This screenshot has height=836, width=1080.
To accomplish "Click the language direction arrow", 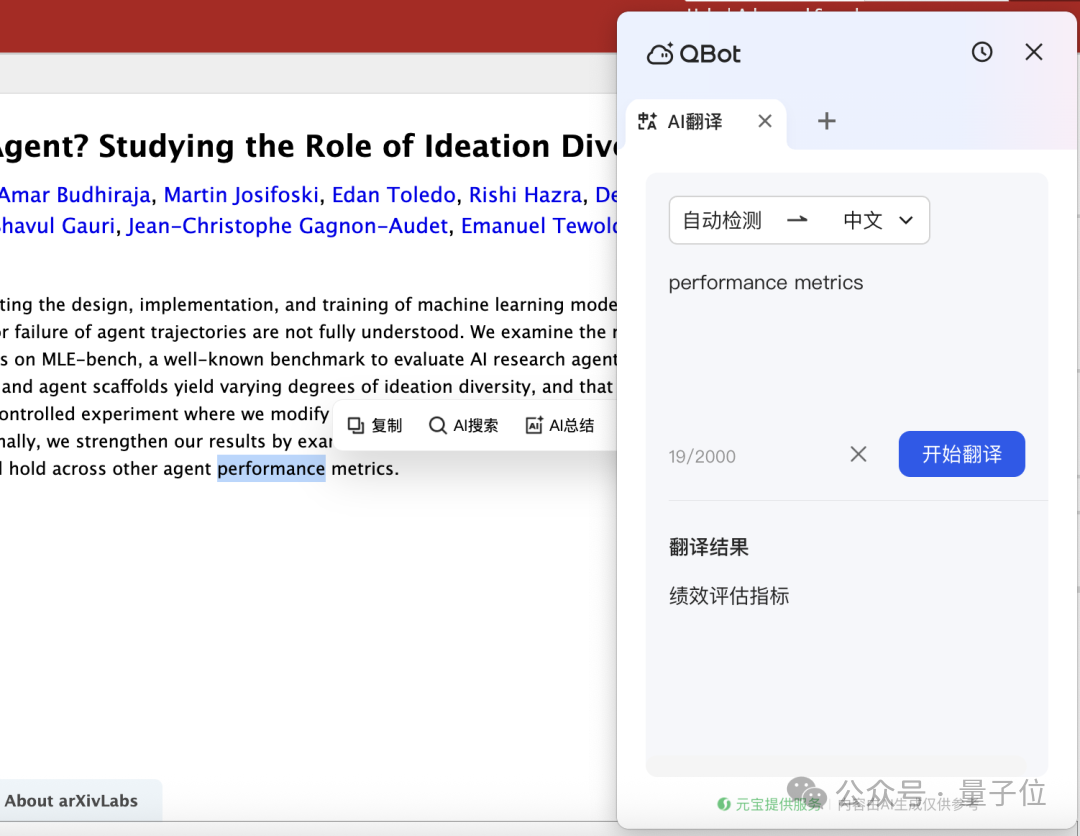I will (798, 220).
